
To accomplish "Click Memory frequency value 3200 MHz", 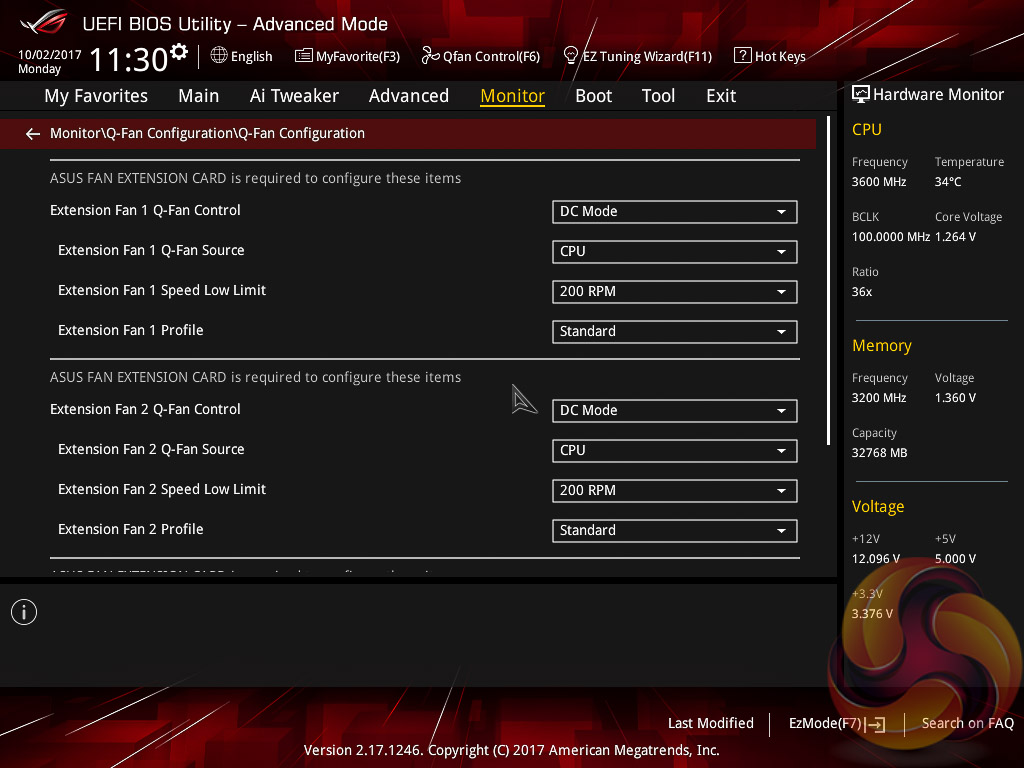I will (879, 397).
